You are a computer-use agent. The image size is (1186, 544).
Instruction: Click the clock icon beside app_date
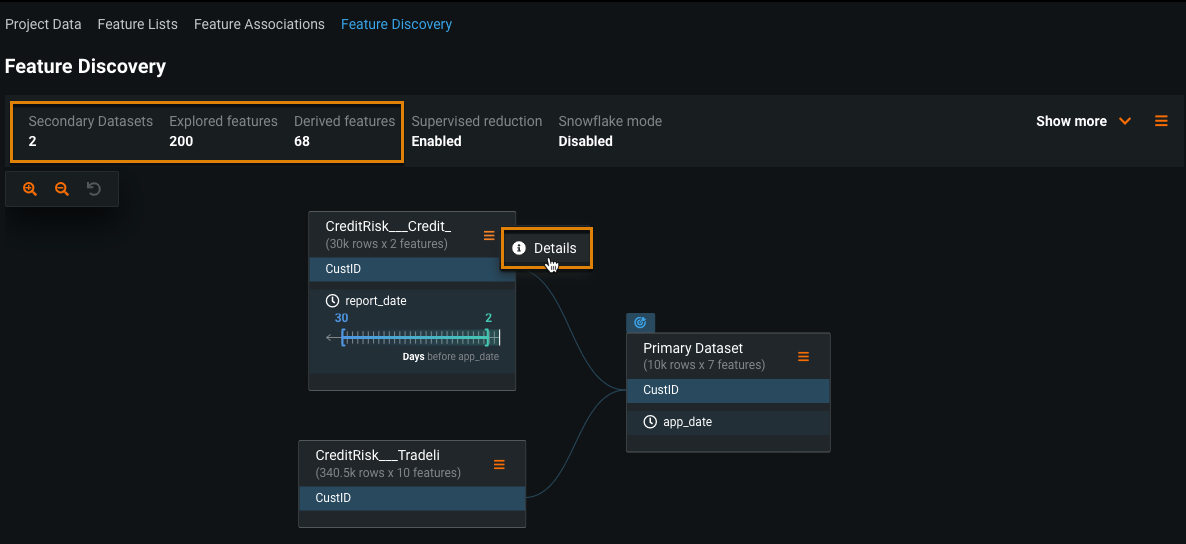651,422
